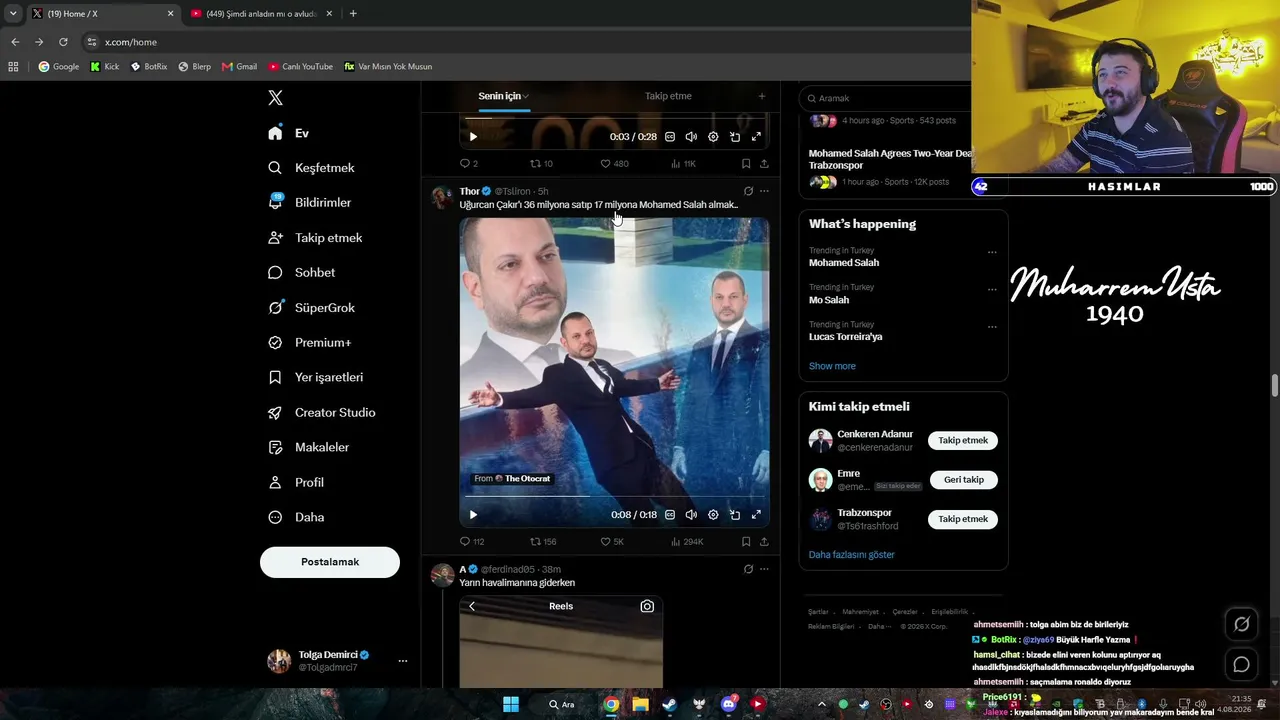1280x720 pixels.
Task: Click Geri takip for Emre
Action: (x=964, y=480)
